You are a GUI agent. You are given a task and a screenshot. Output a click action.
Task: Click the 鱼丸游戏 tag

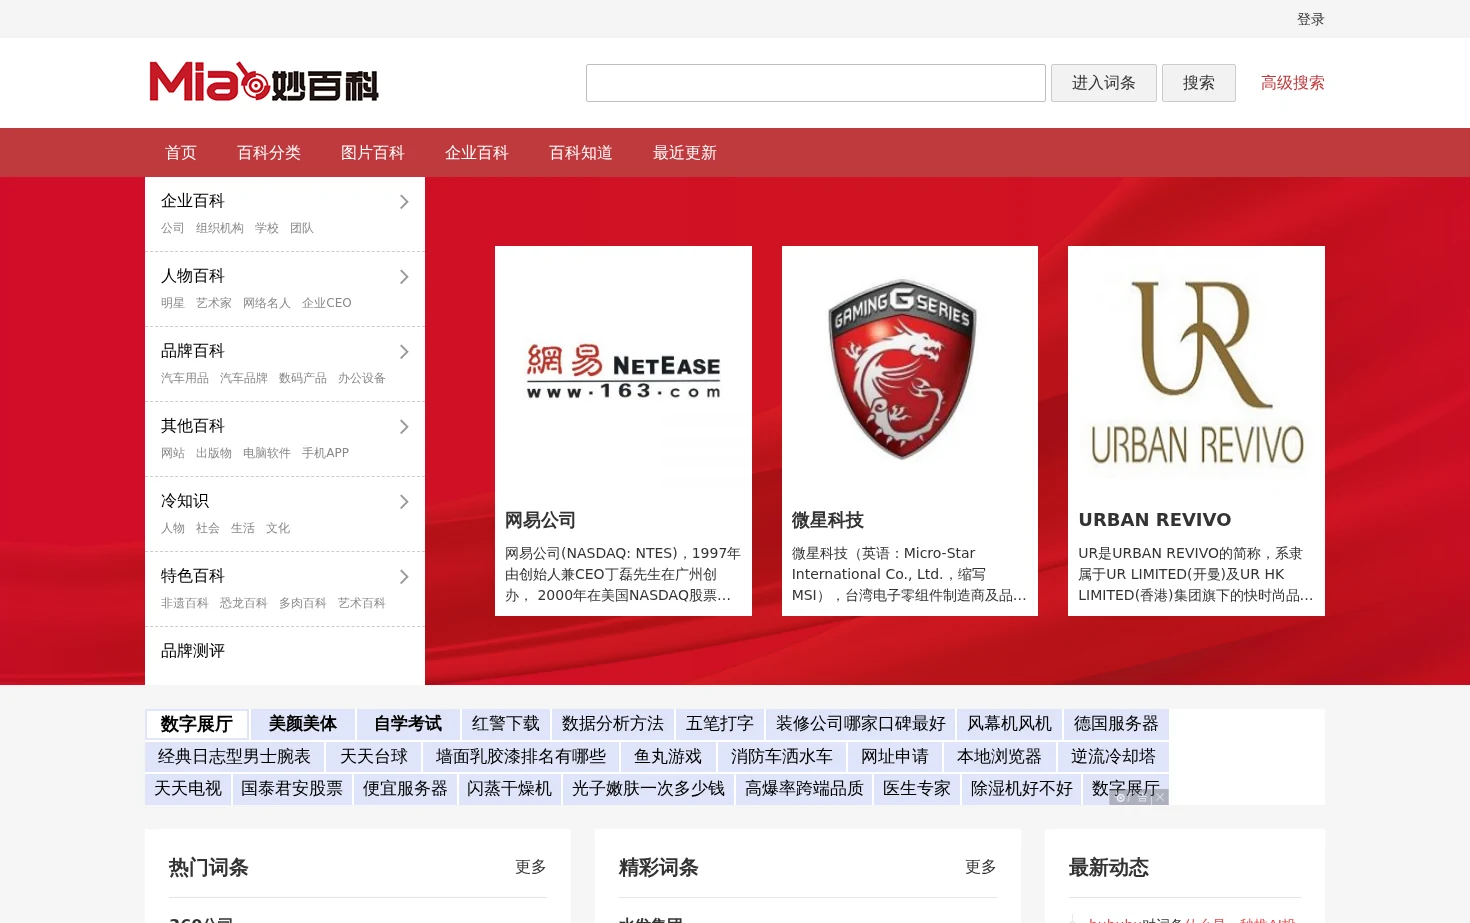pos(668,757)
